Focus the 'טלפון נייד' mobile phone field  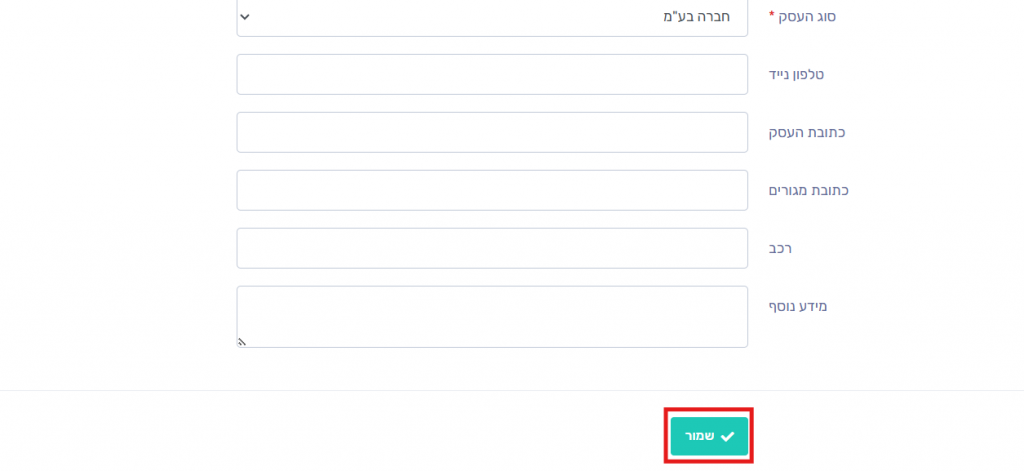point(492,75)
